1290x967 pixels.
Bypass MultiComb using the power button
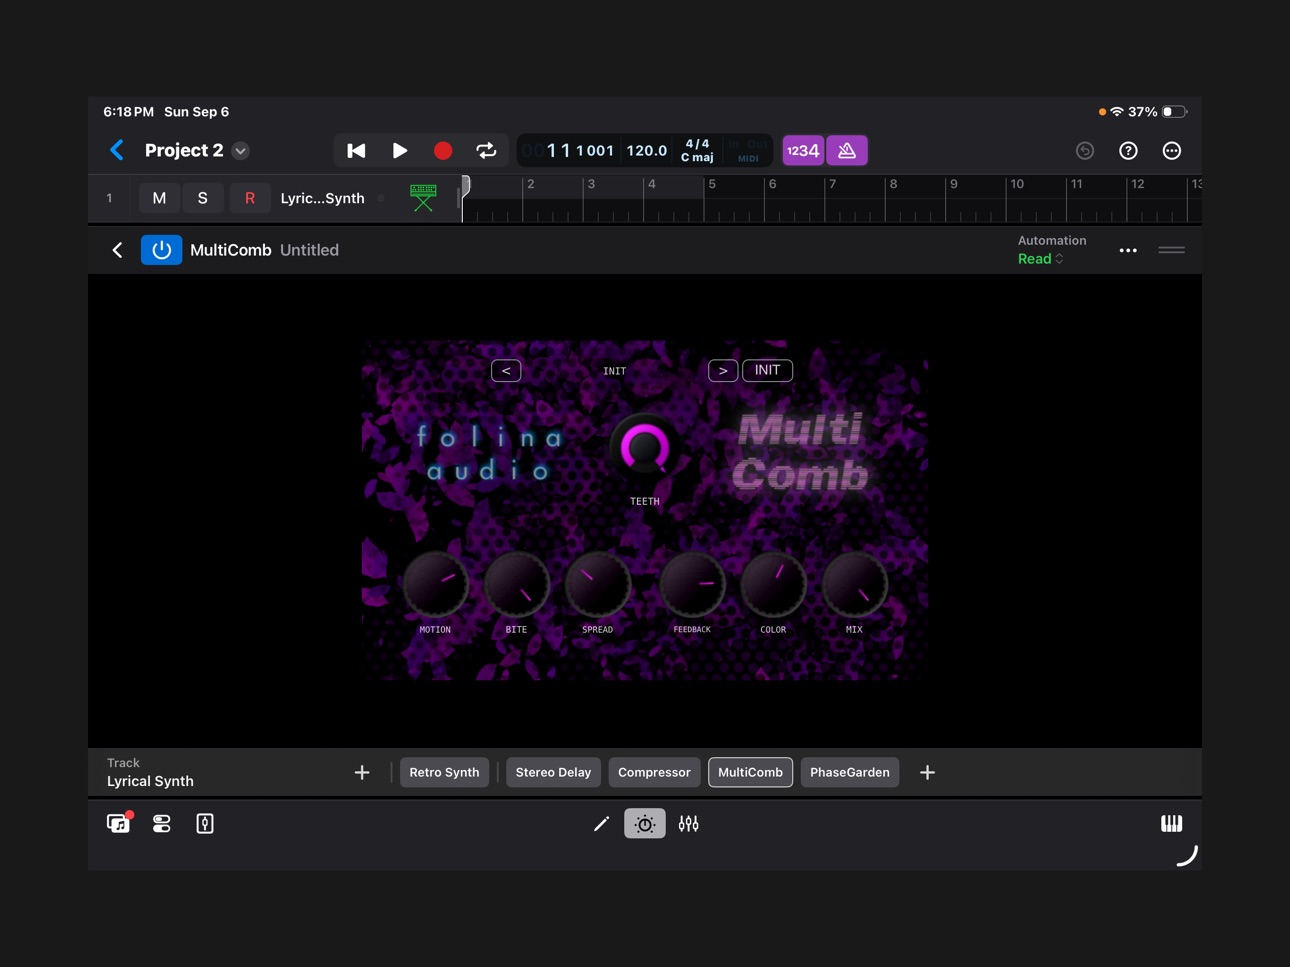161,250
